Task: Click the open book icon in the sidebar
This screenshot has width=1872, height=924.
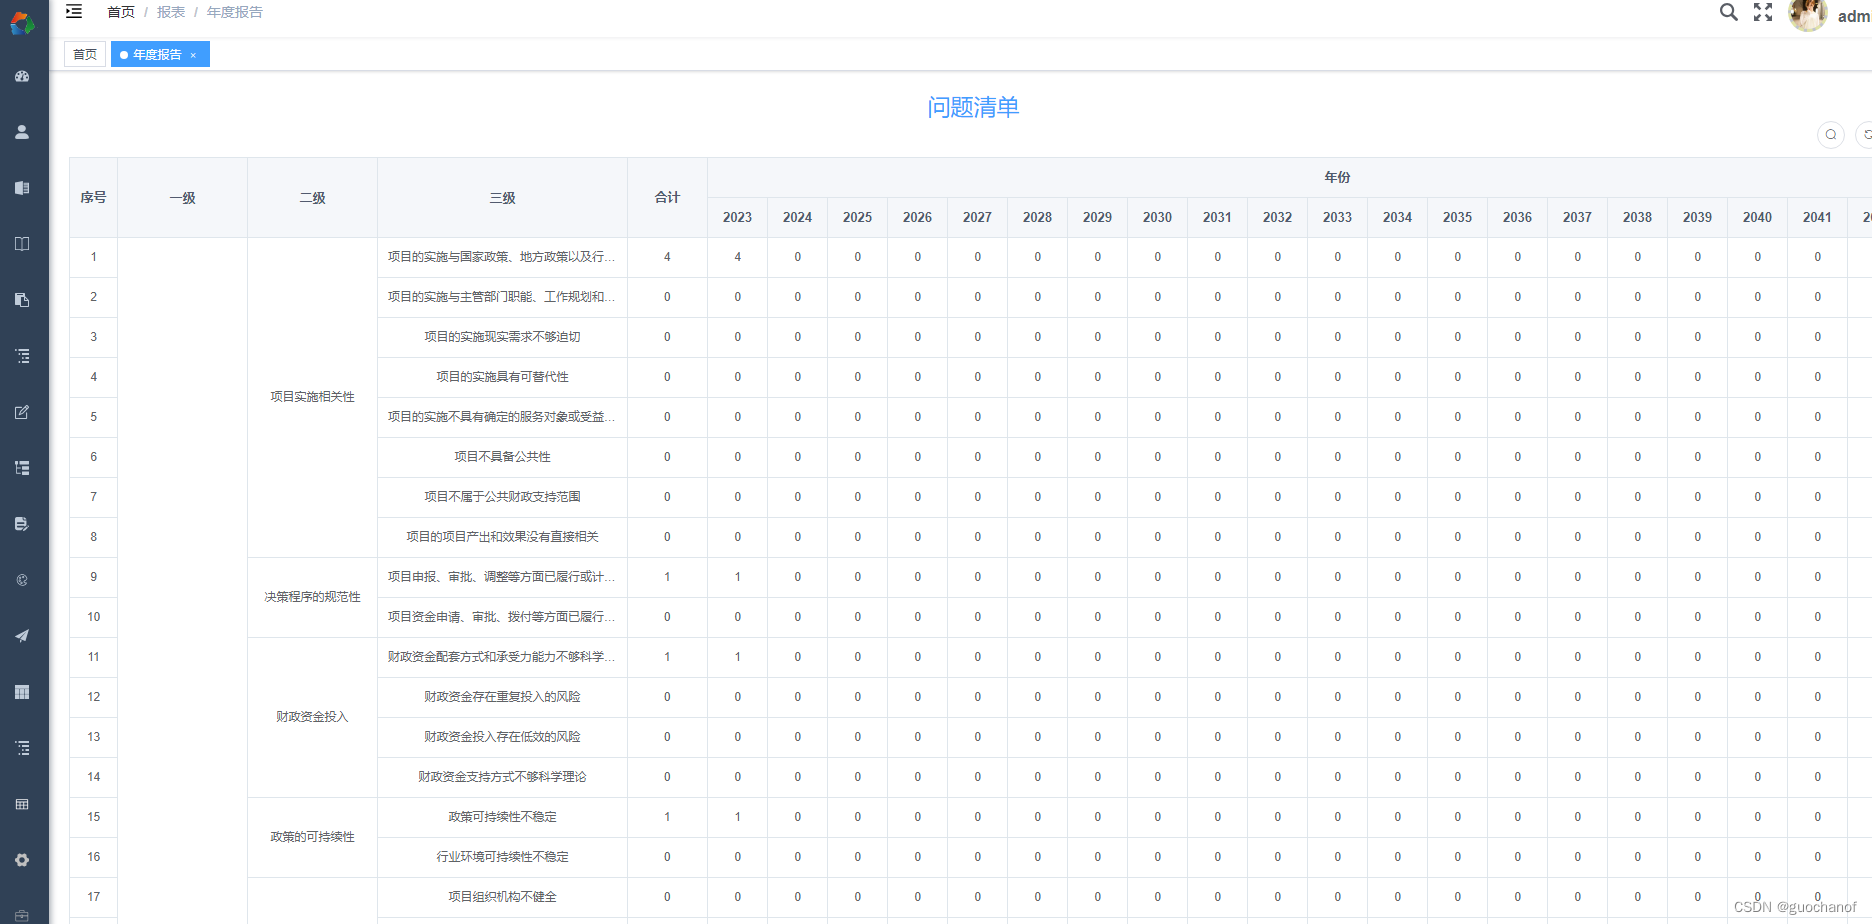Action: tap(21, 243)
